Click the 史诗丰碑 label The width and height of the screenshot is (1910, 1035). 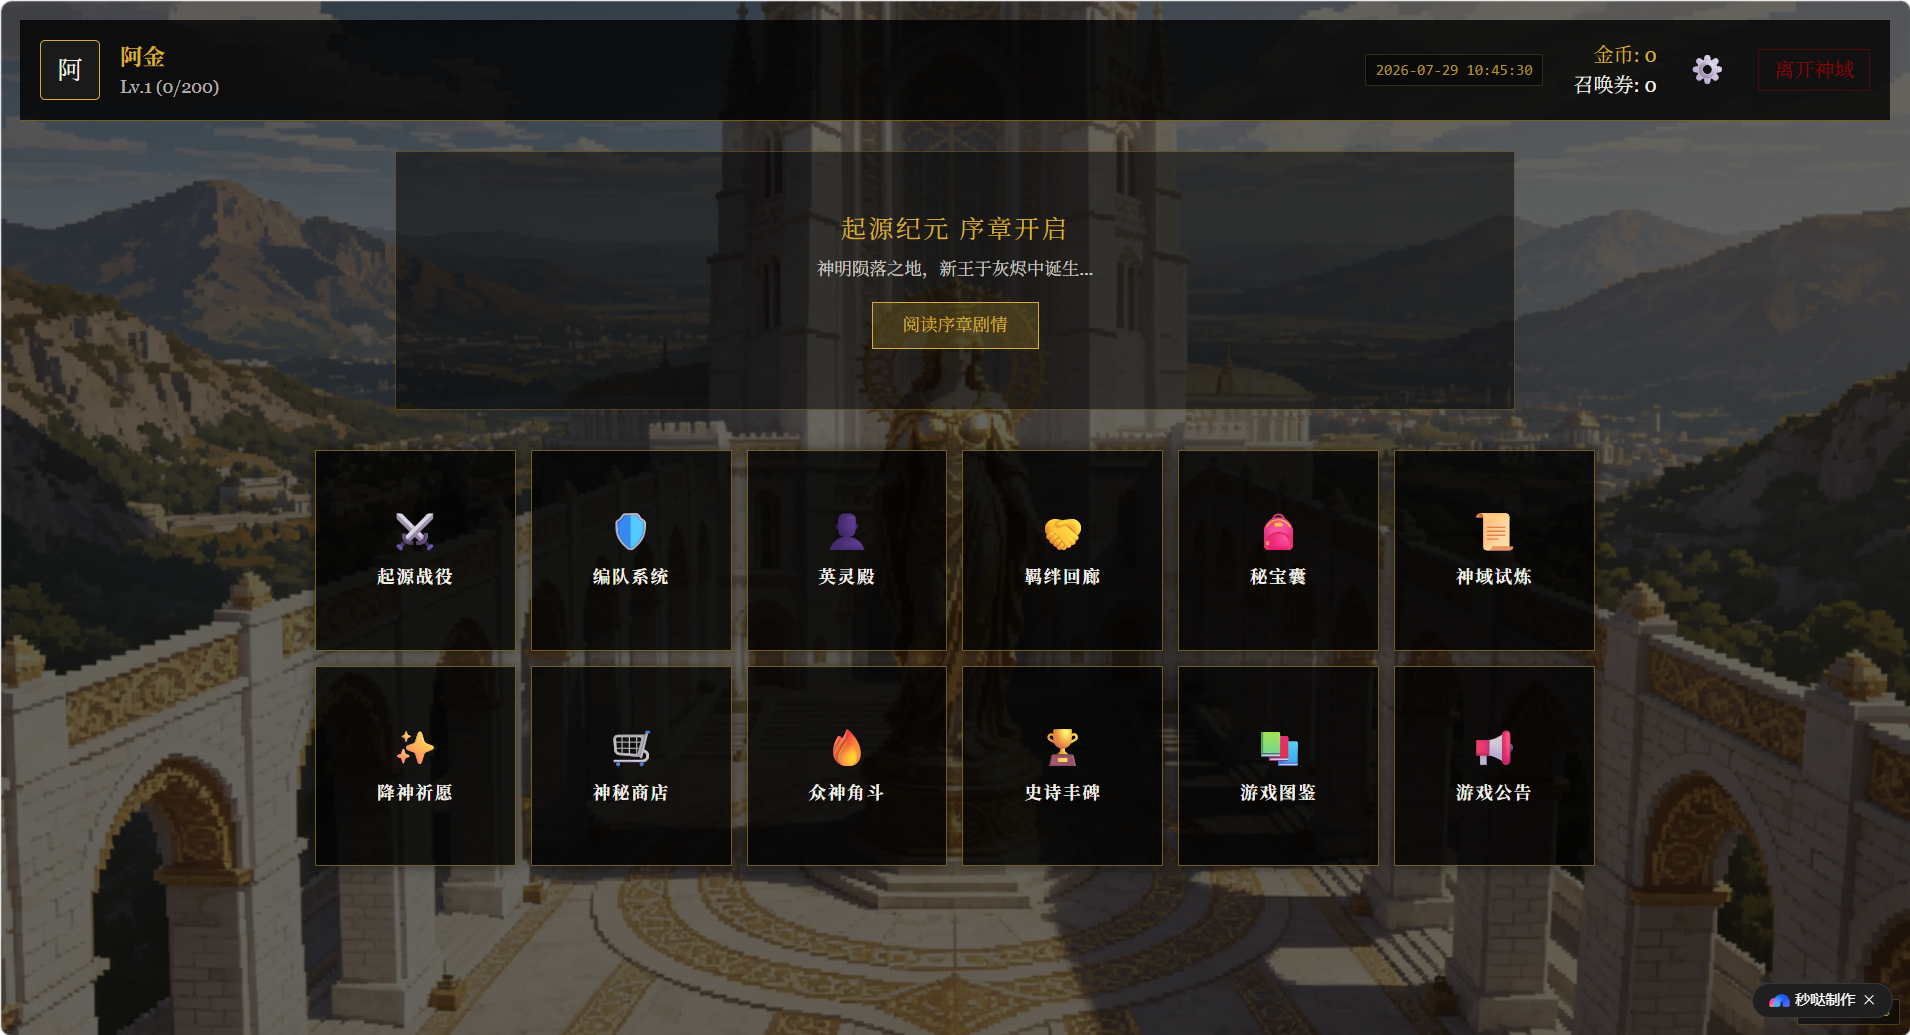point(1062,793)
